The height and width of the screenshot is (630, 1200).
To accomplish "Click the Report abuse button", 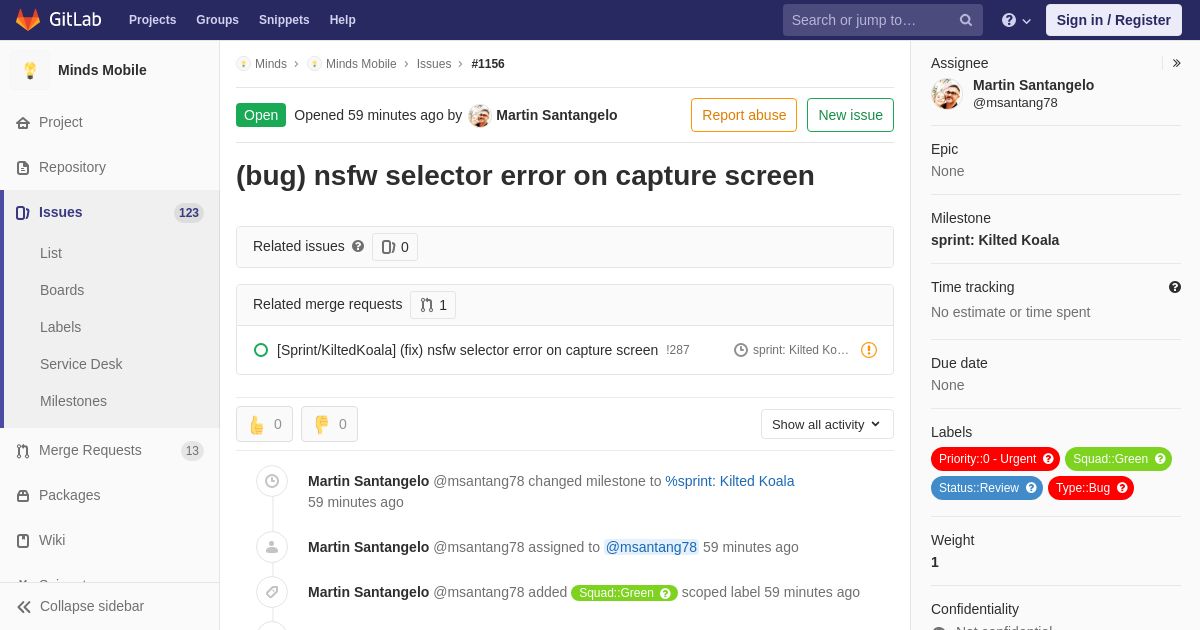I will (744, 115).
